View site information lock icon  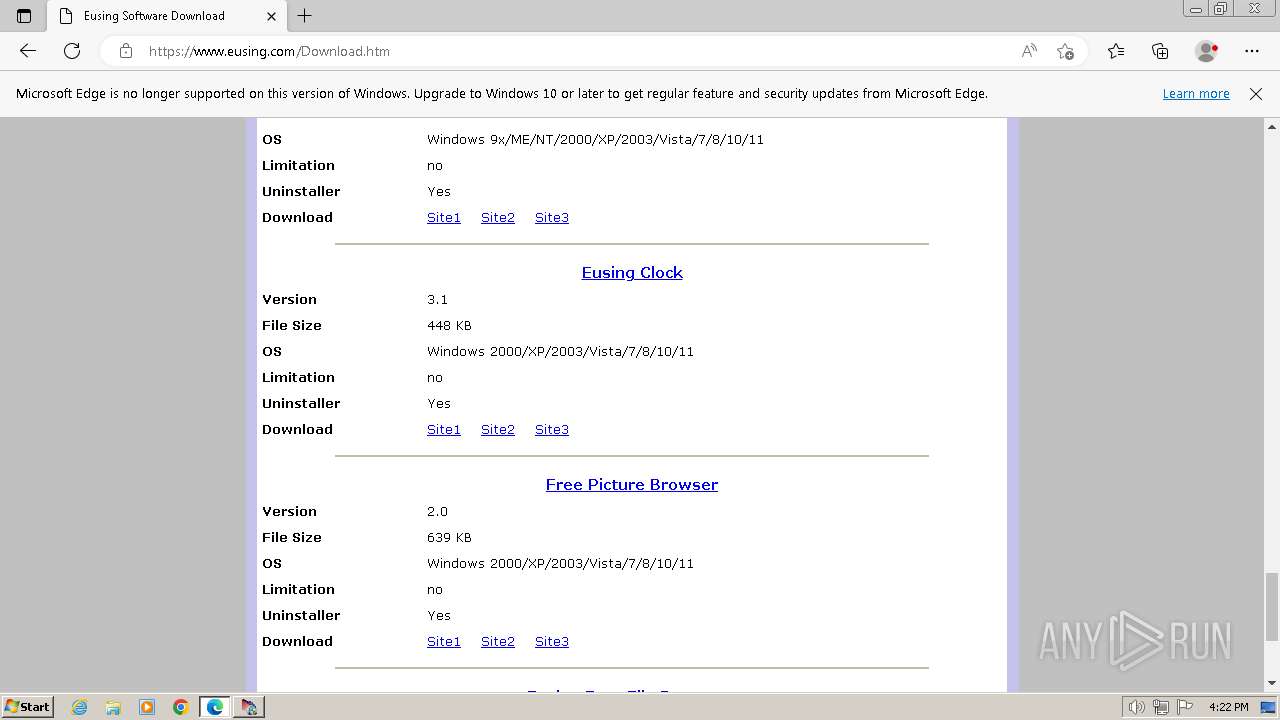pyautogui.click(x=126, y=51)
